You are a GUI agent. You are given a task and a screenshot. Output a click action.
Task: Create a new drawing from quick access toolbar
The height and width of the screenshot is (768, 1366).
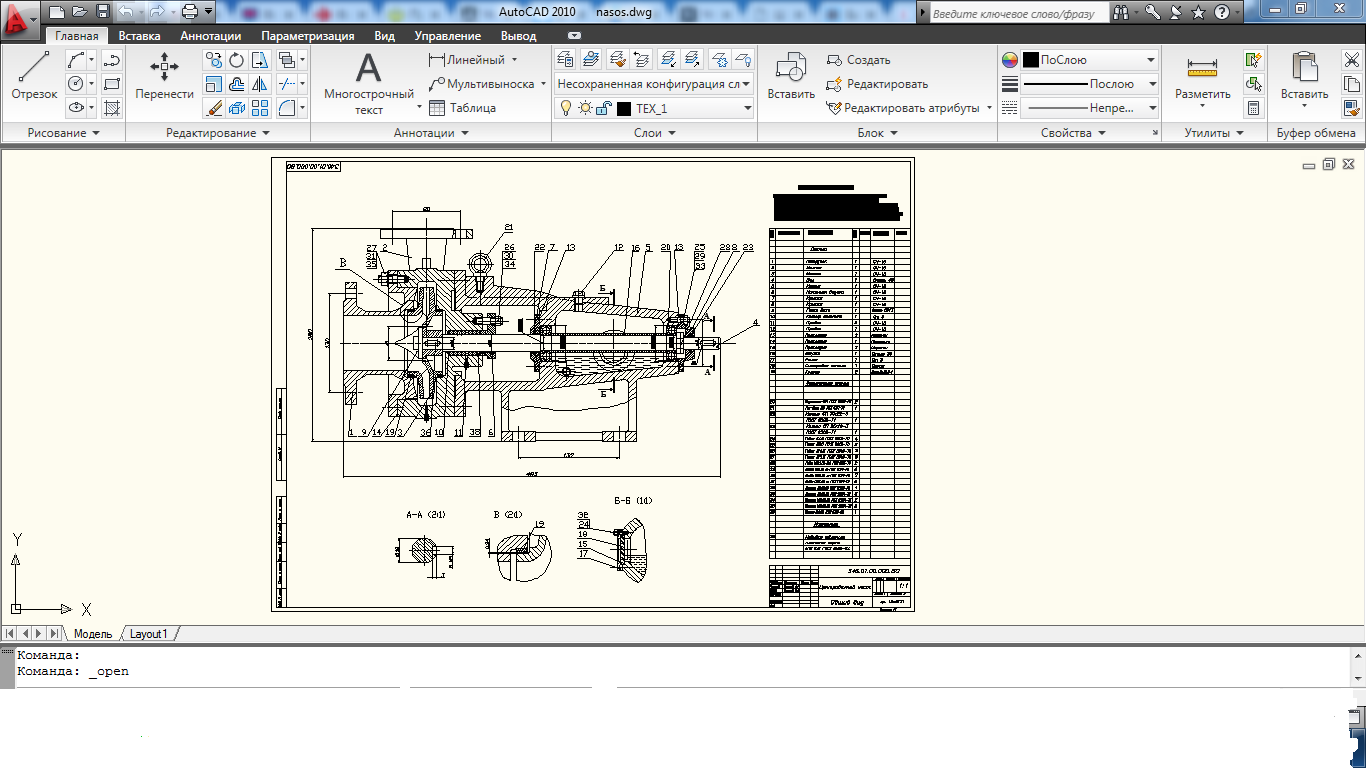click(x=57, y=12)
